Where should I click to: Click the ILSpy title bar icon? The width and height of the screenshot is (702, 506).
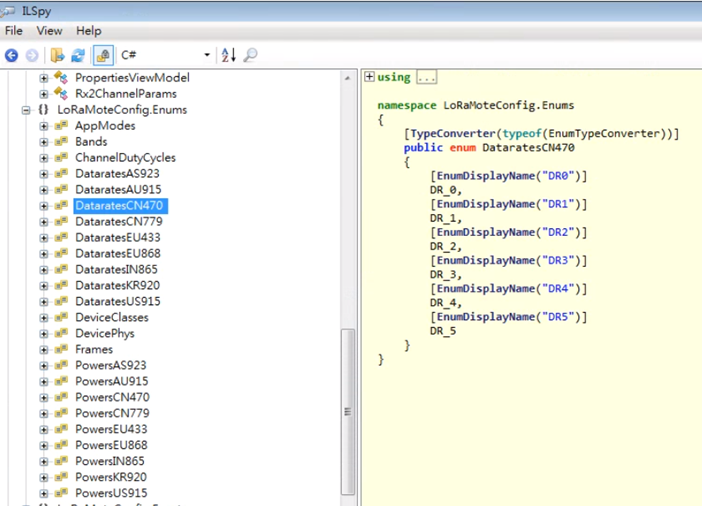pyautogui.click(x=8, y=10)
